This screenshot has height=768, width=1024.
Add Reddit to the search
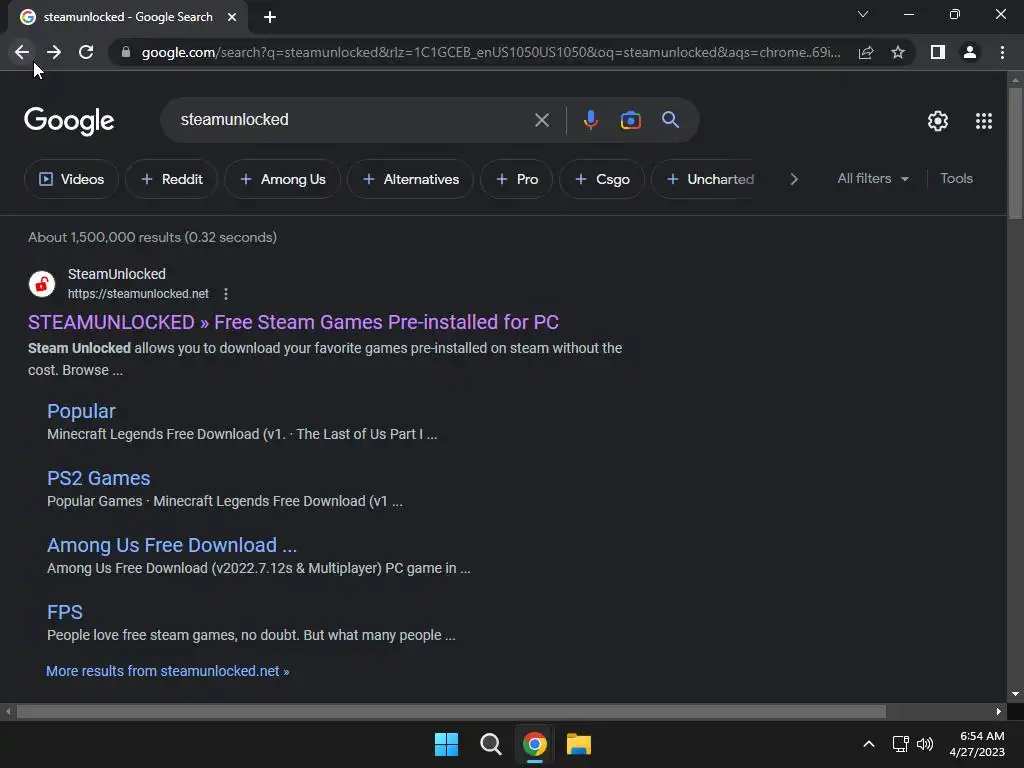pyautogui.click(x=172, y=179)
